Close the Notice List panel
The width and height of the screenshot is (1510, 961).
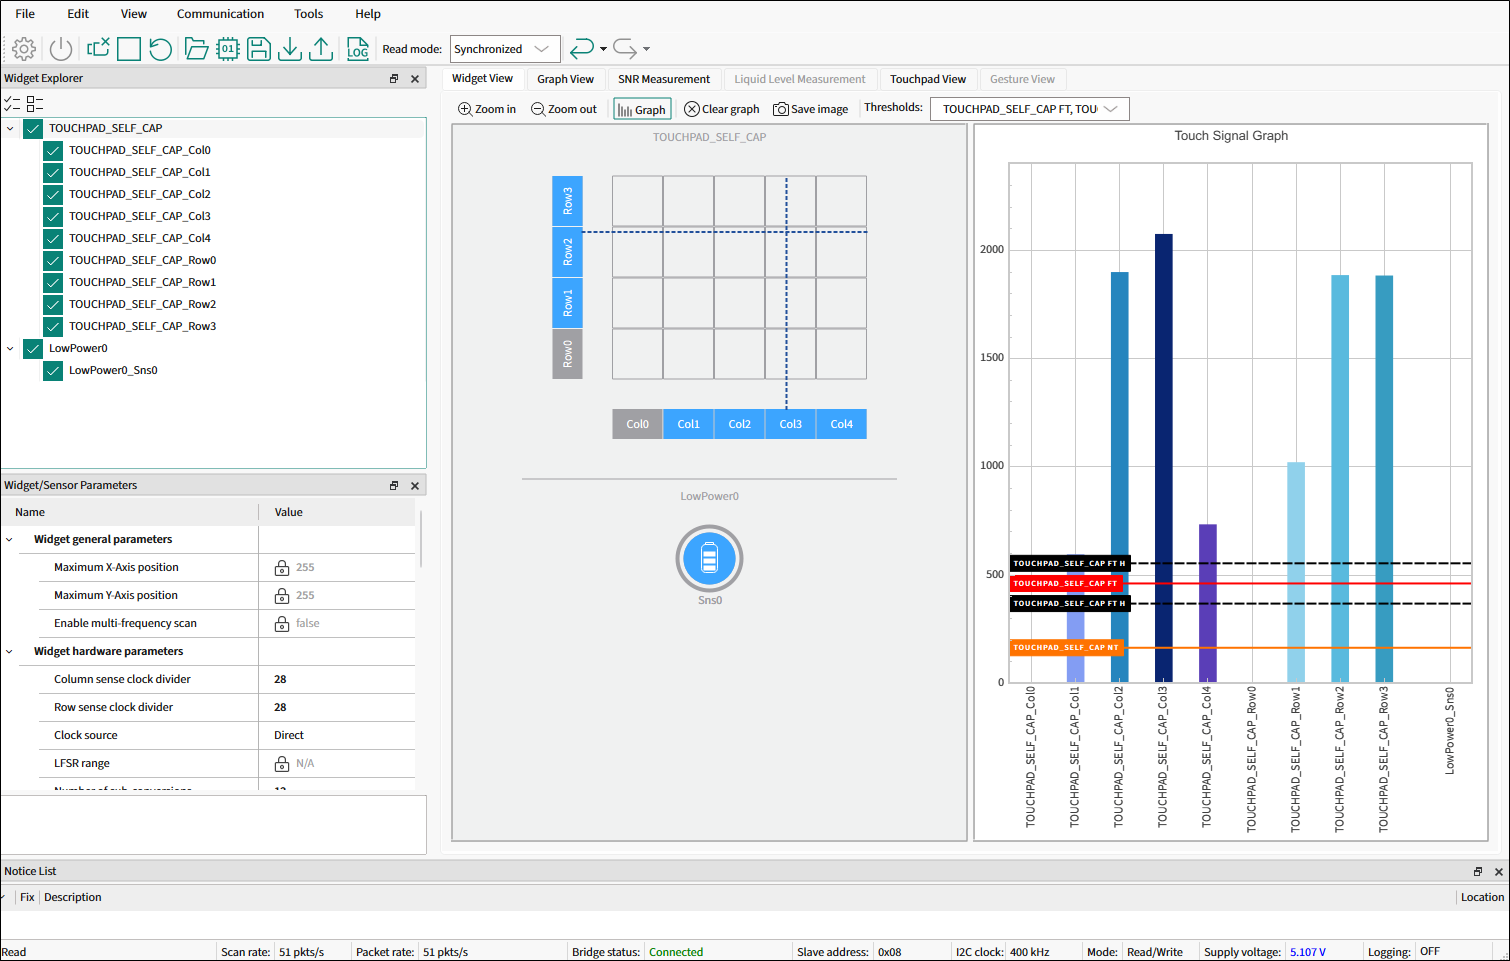1499,871
